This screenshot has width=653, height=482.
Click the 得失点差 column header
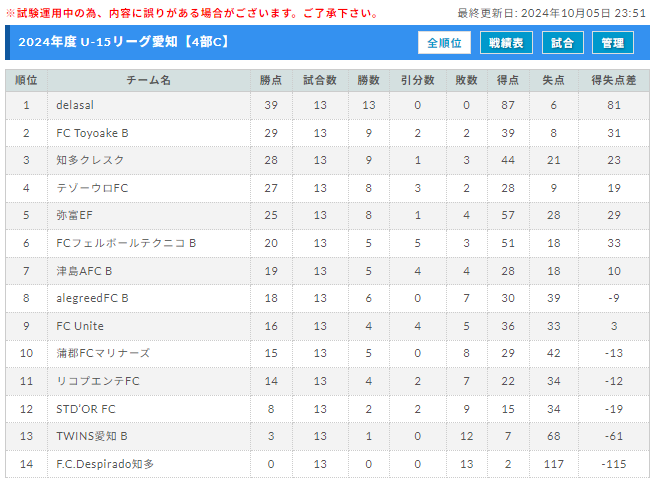pos(613,80)
